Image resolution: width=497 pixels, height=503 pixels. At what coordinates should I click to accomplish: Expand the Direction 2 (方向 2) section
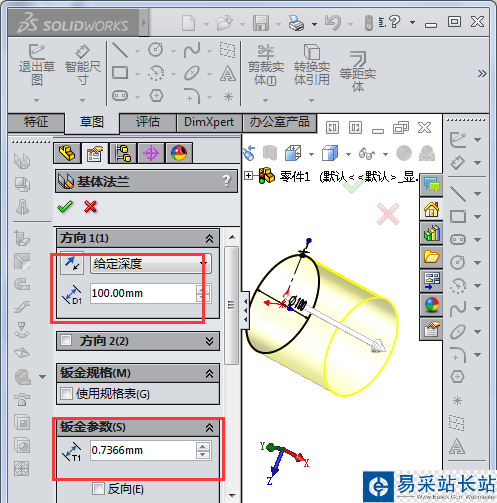point(209,341)
